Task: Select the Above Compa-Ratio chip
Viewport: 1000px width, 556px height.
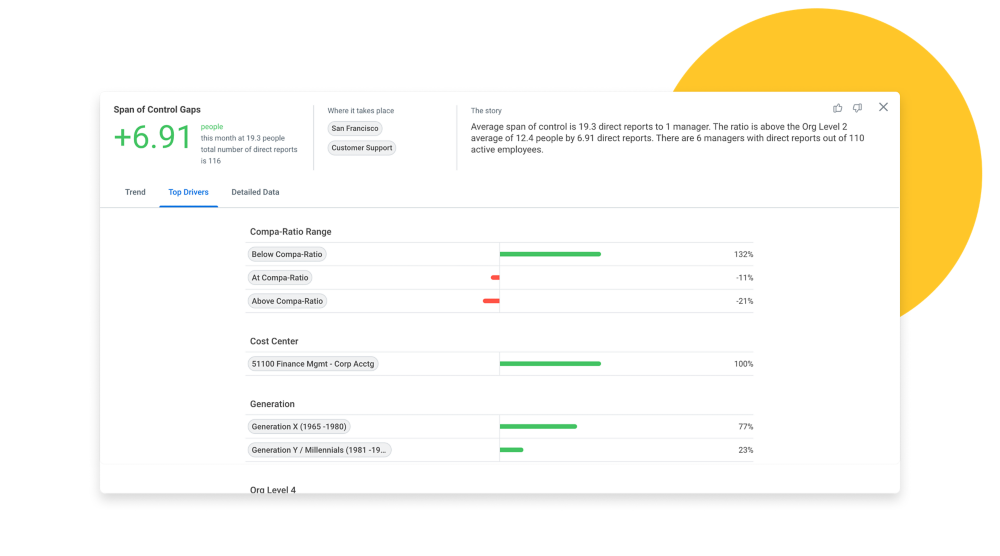Action: [287, 301]
